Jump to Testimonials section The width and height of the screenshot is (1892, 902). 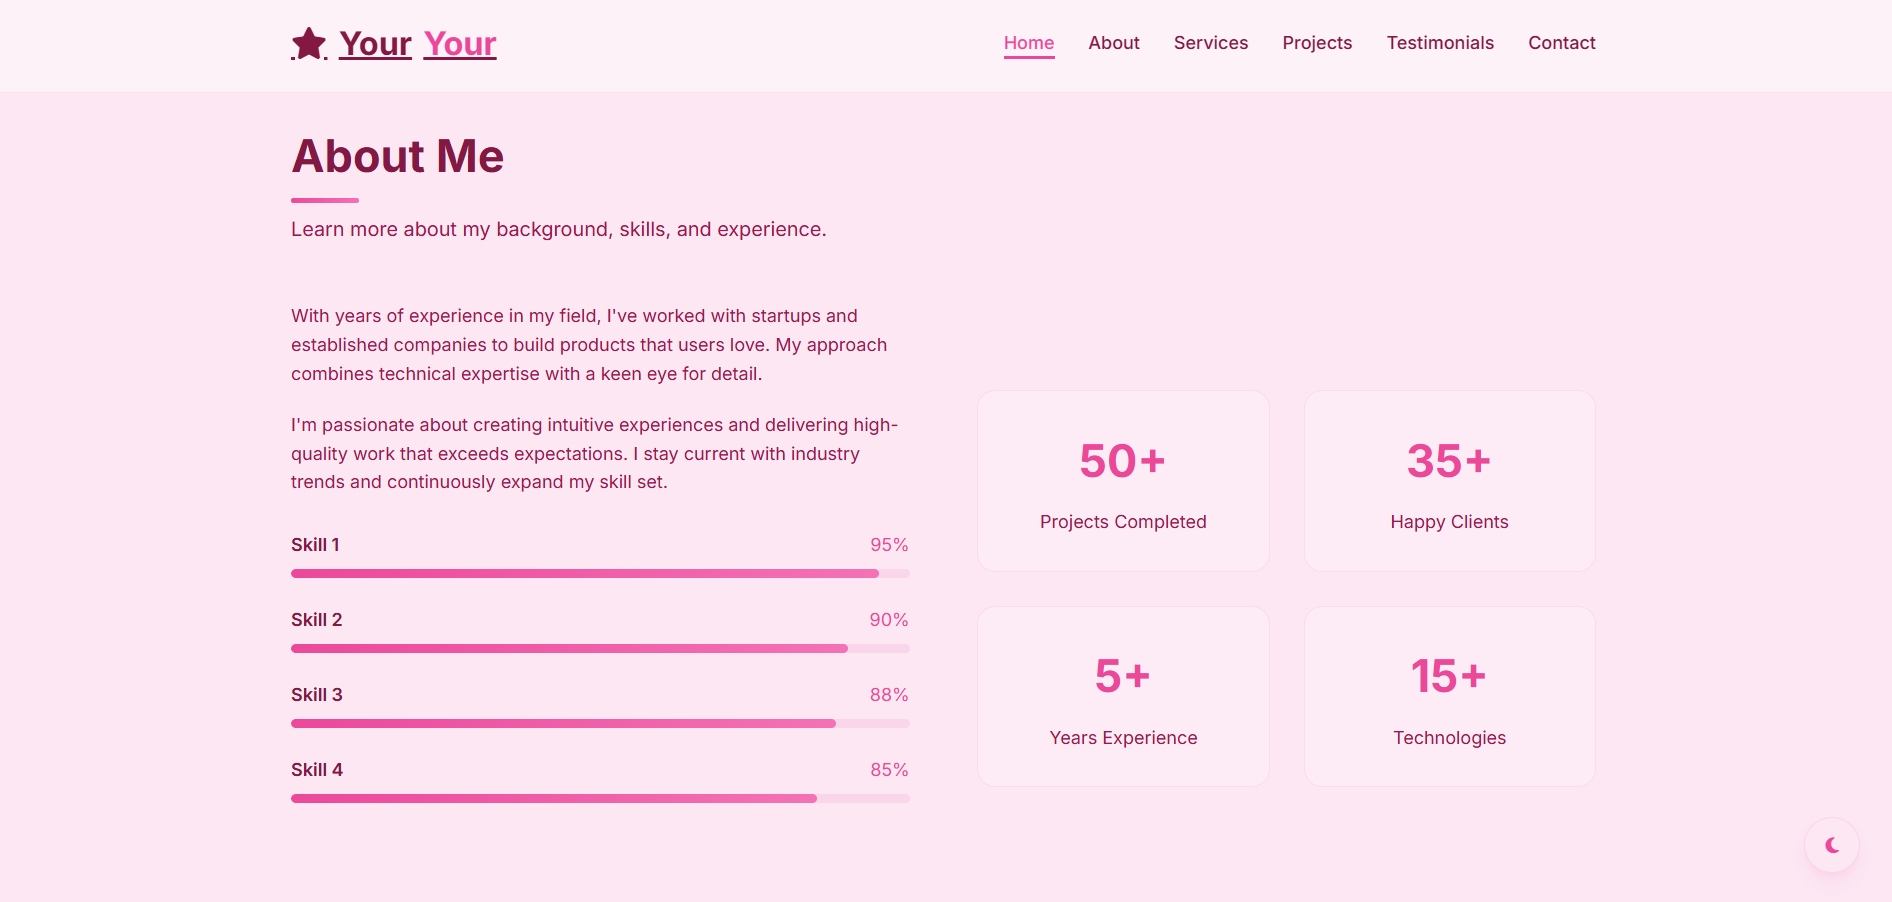pos(1440,43)
